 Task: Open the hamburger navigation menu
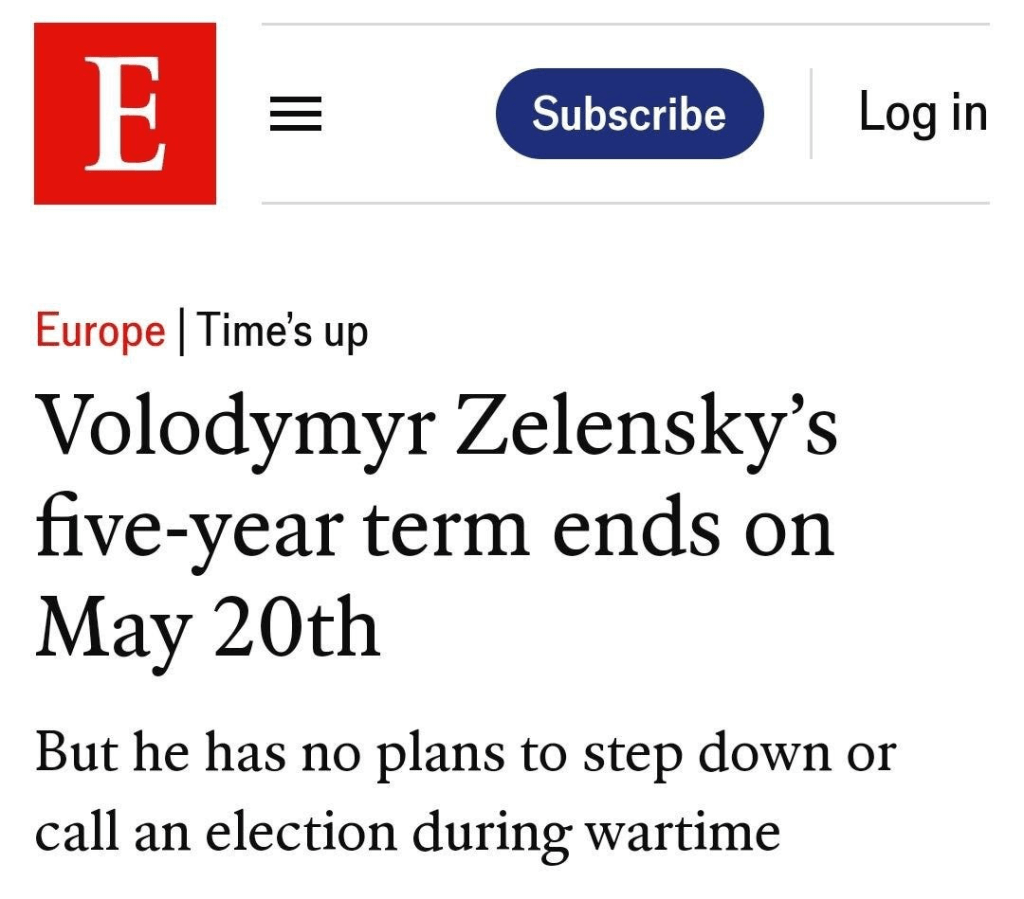296,116
